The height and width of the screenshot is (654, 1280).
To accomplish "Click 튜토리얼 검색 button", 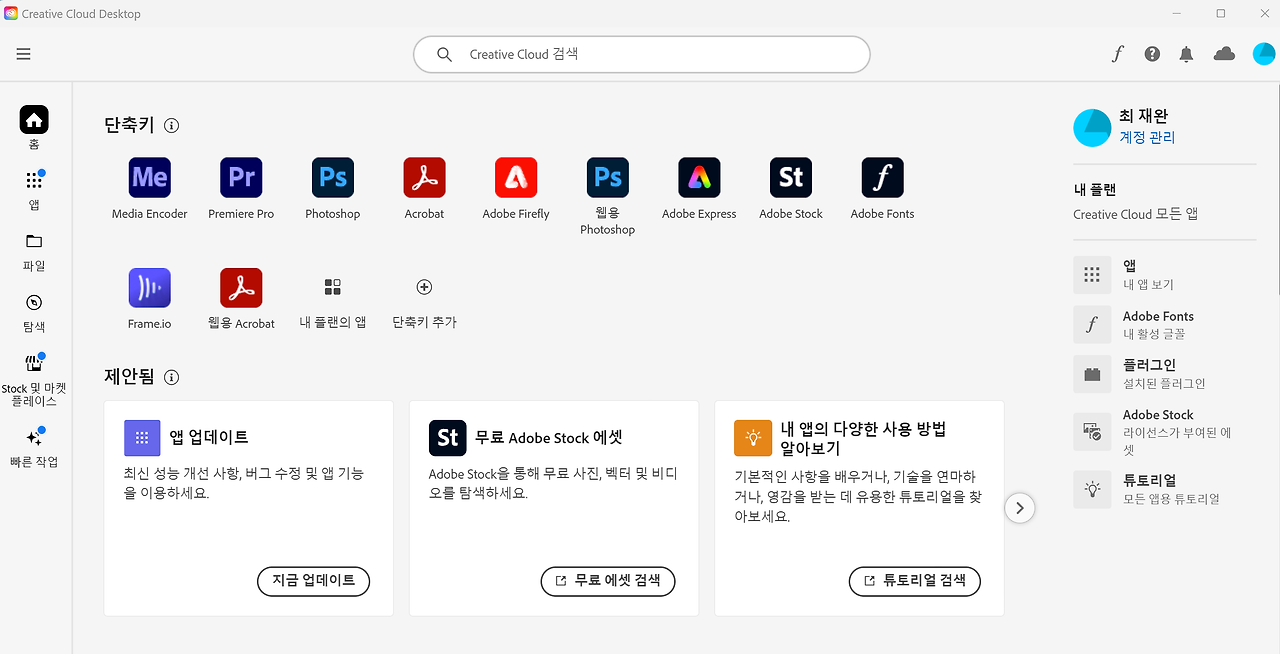I will pyautogui.click(x=915, y=581).
